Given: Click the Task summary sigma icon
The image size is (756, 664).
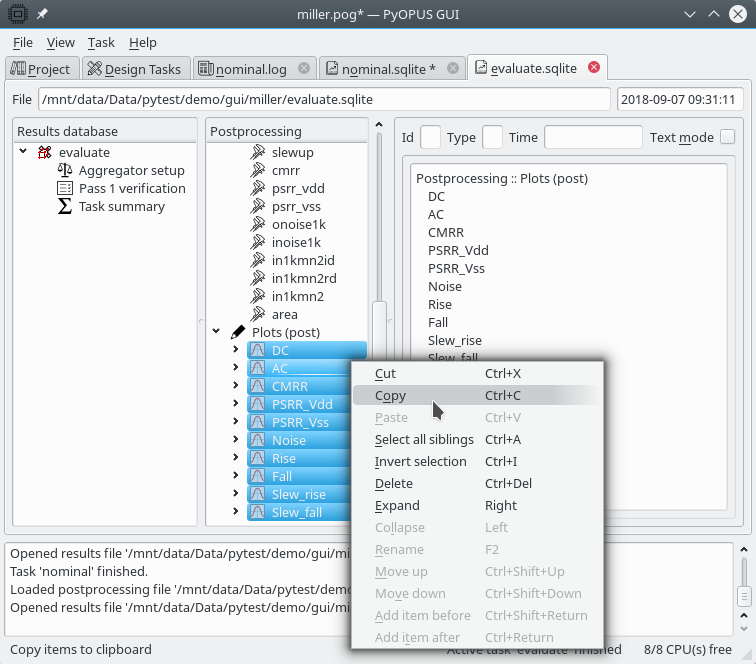Looking at the screenshot, I should [x=65, y=207].
